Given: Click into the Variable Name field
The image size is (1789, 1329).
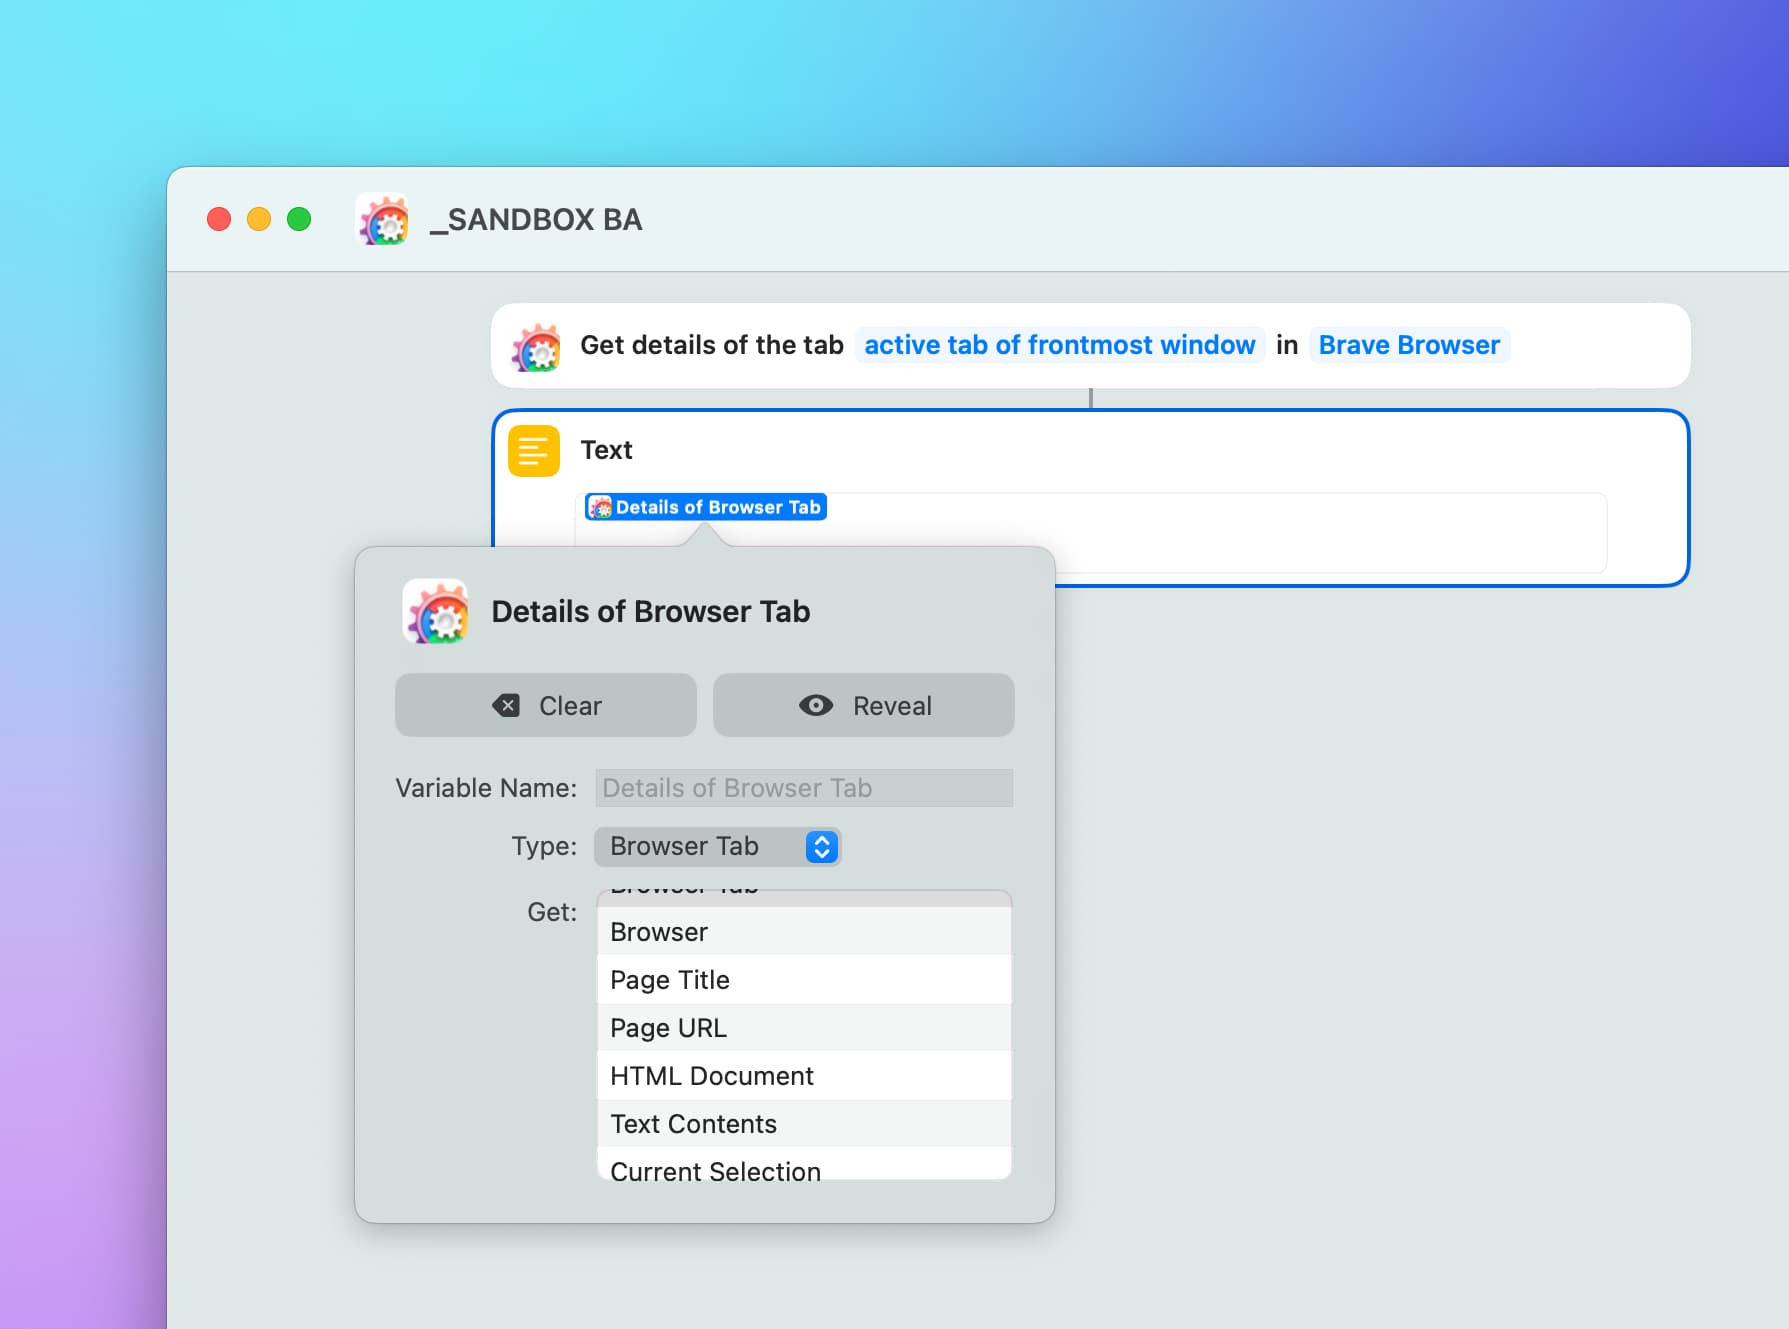Looking at the screenshot, I should [x=803, y=788].
